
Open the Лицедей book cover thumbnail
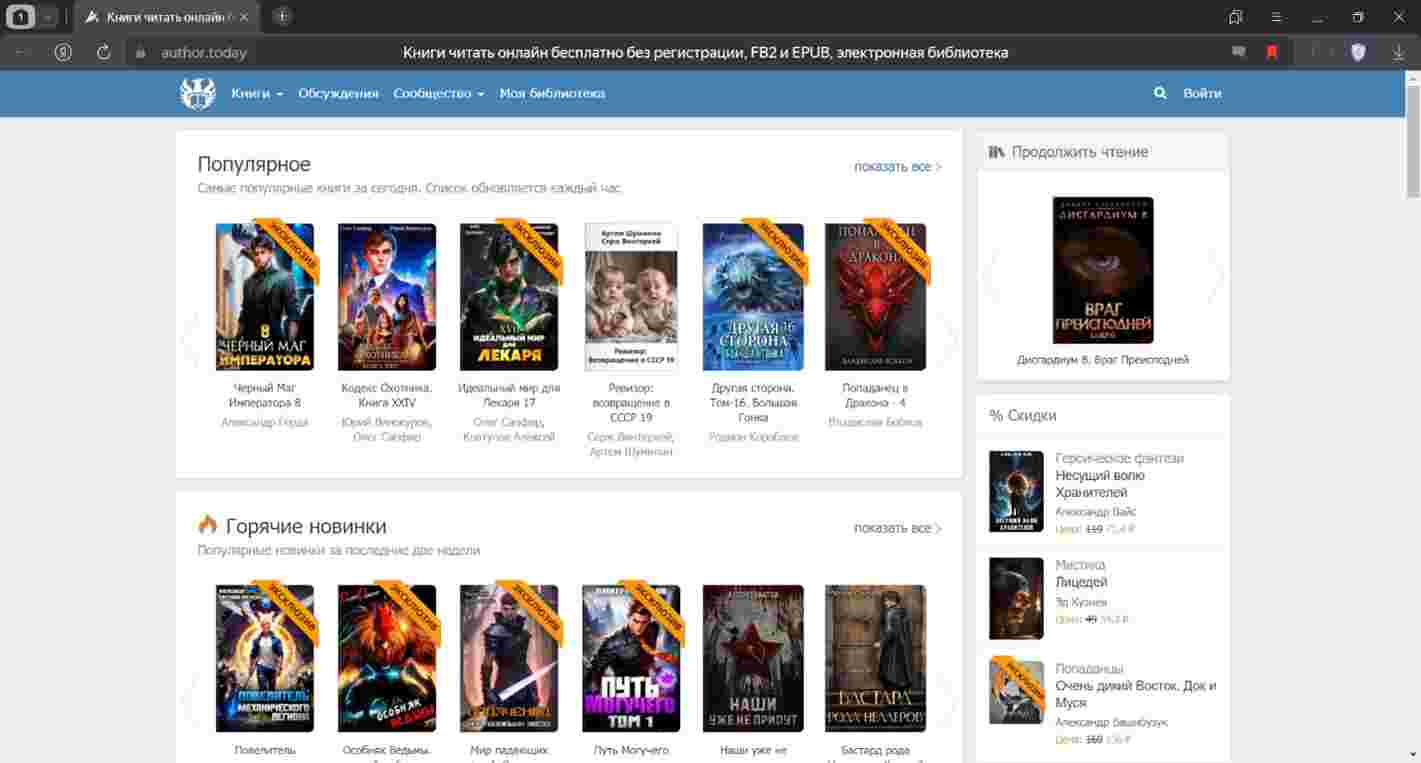1016,598
